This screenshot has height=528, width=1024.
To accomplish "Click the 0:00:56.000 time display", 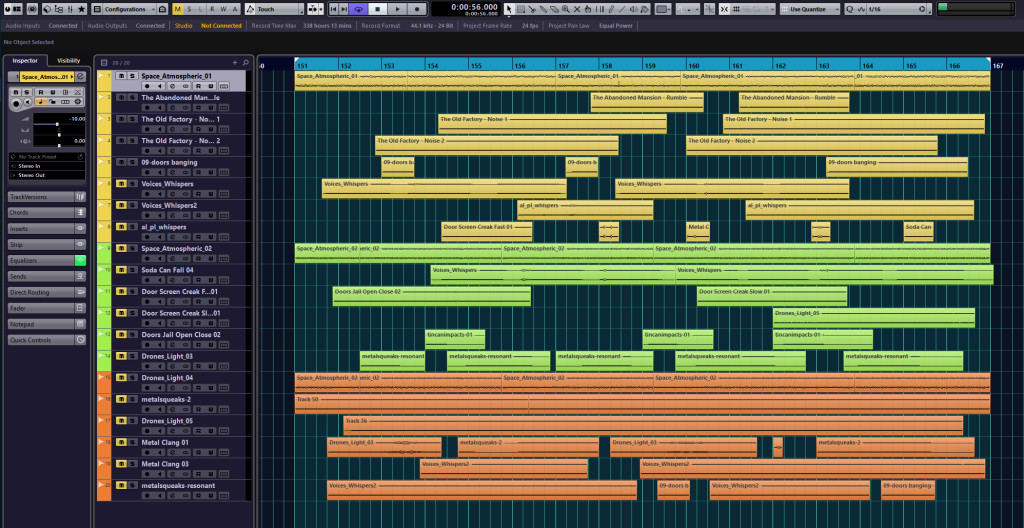I will [x=474, y=7].
